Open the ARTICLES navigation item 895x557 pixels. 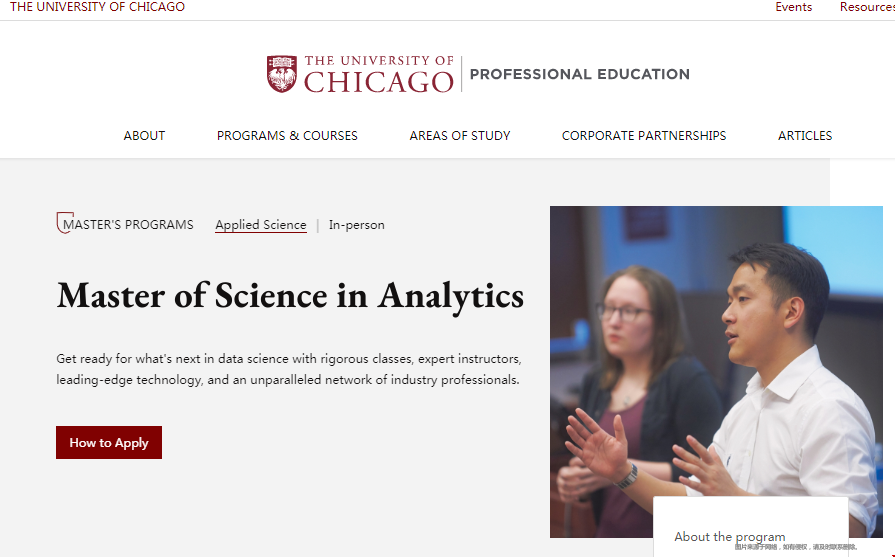pos(805,136)
